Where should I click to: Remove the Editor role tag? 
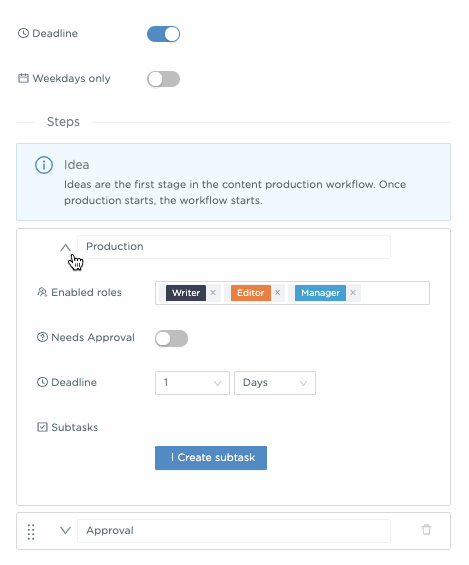point(277,293)
